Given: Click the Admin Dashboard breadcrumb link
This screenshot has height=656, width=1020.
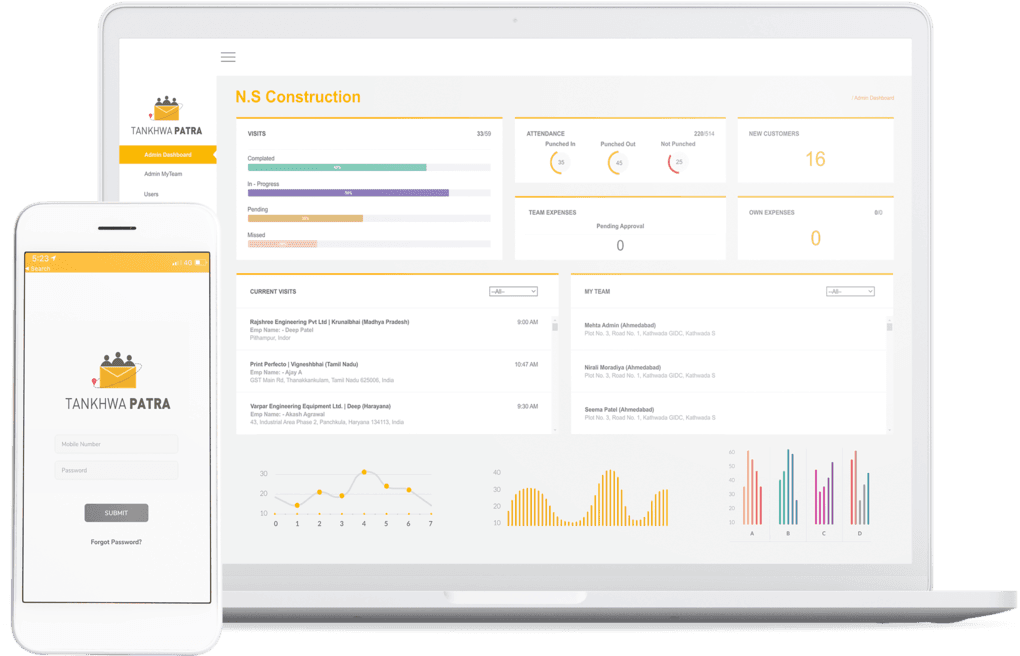Looking at the screenshot, I should tap(873, 98).
